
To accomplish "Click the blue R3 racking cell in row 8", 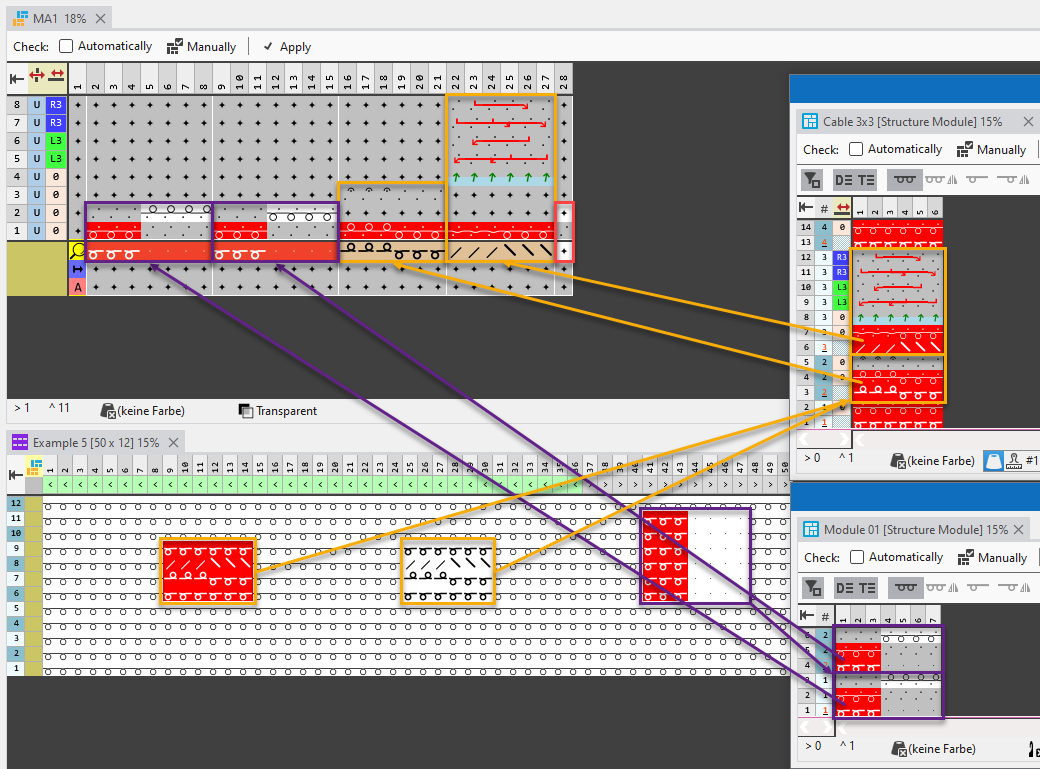I will 56,104.
